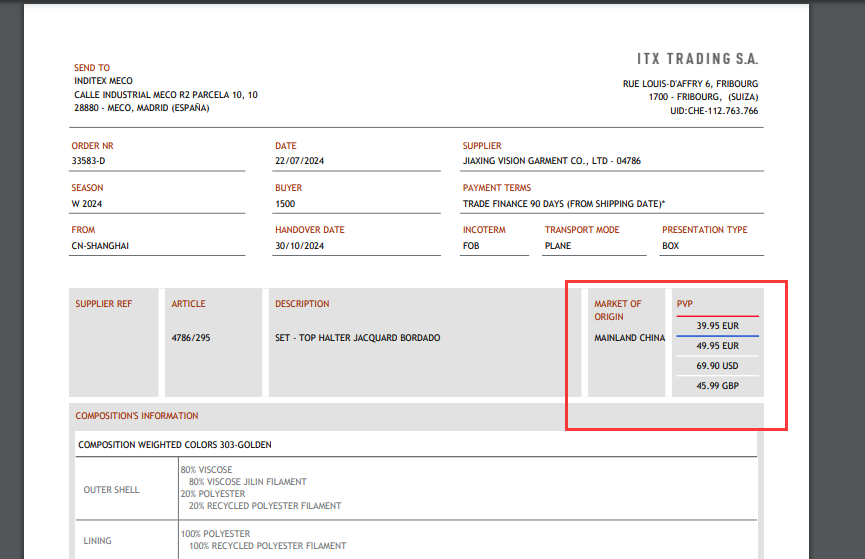
Task: Click the ITX TRADING S.A. company header
Action: (x=697, y=59)
